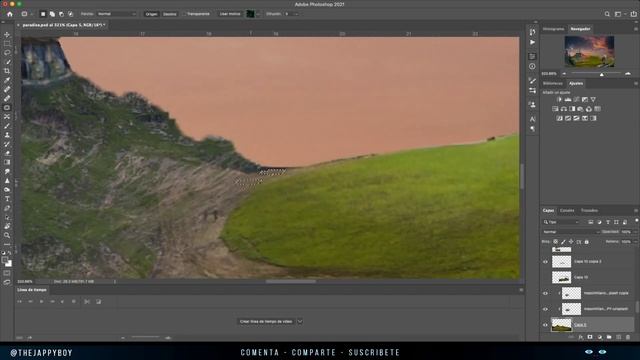Image resolution: width=640 pixels, height=360 pixels.
Task: Click the Share document icon
Action: pos(633,14)
